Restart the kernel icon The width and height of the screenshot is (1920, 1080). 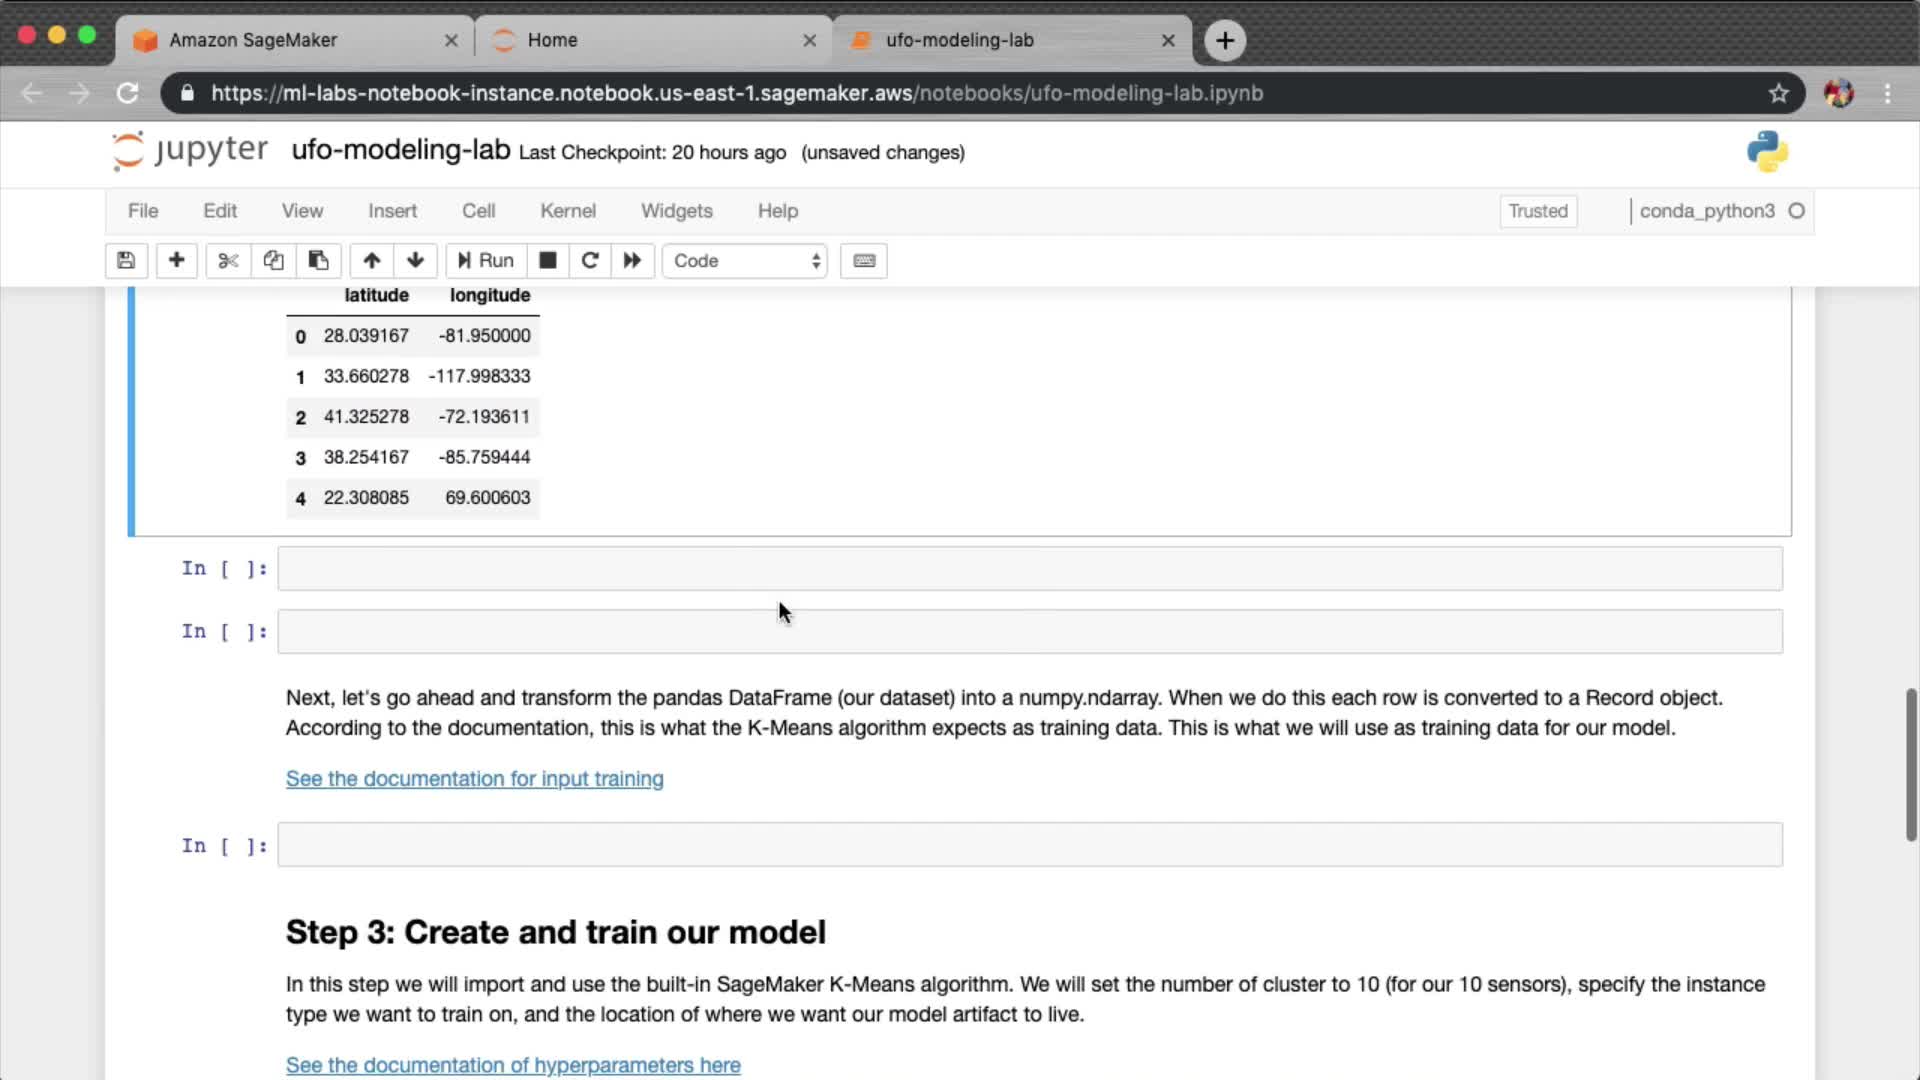tap(590, 261)
